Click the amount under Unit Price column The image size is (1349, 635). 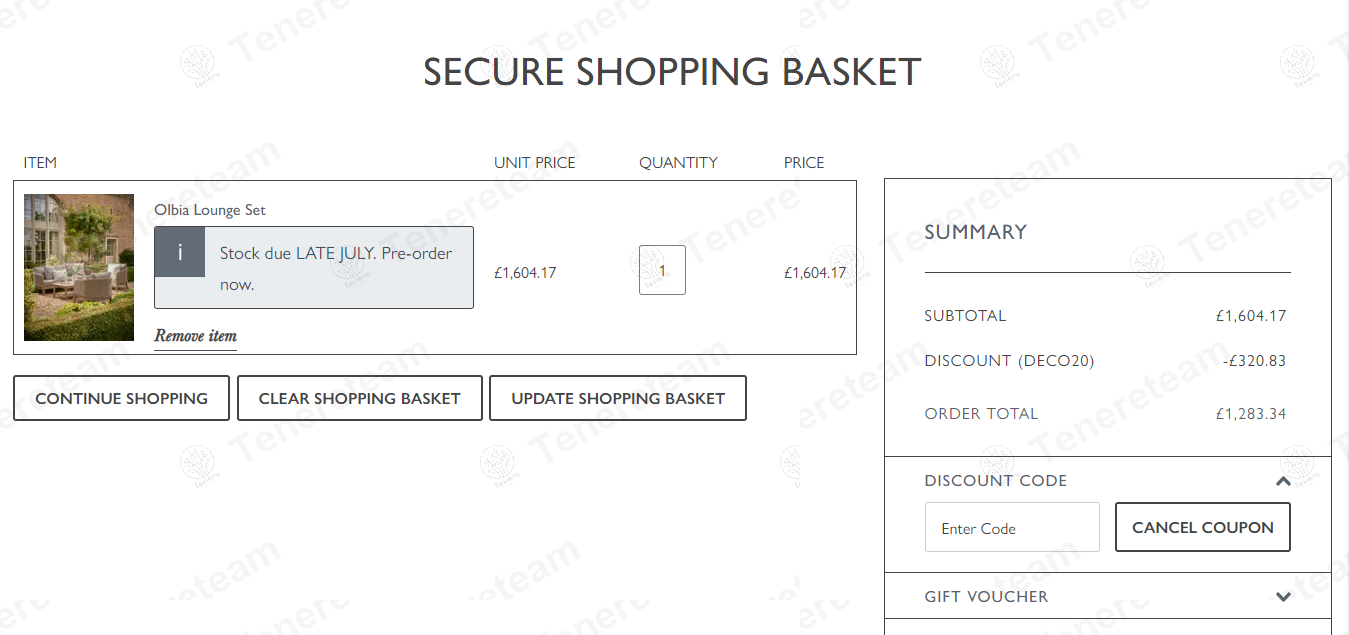525,273
